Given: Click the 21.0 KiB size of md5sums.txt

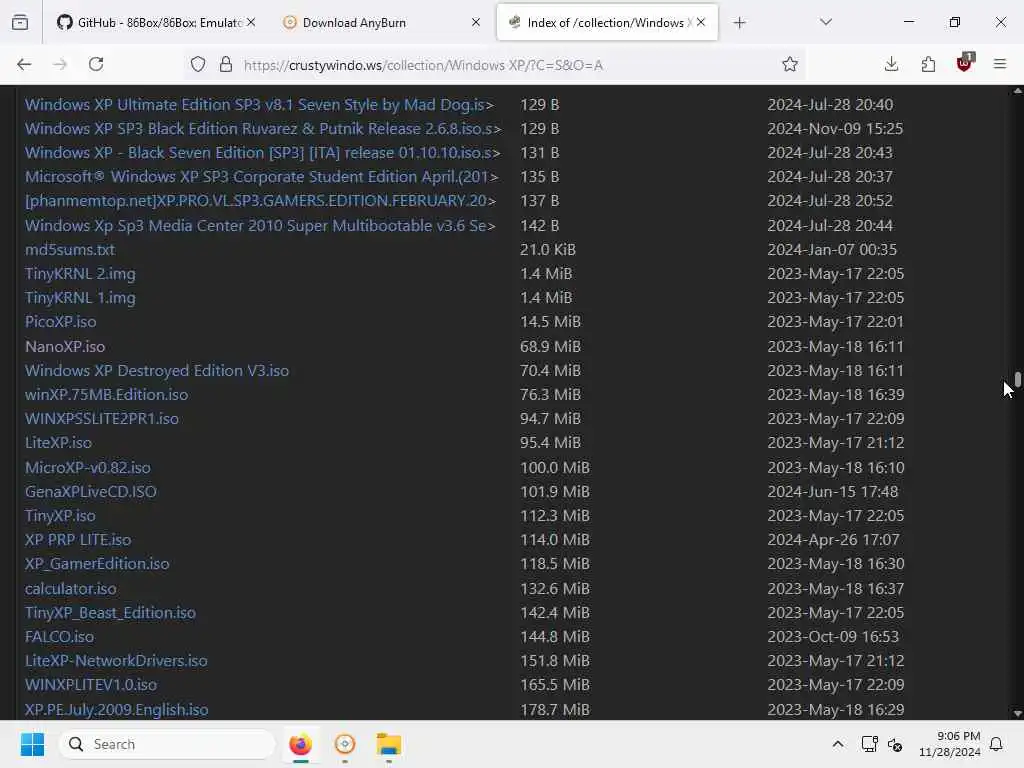Looking at the screenshot, I should click(x=548, y=249).
